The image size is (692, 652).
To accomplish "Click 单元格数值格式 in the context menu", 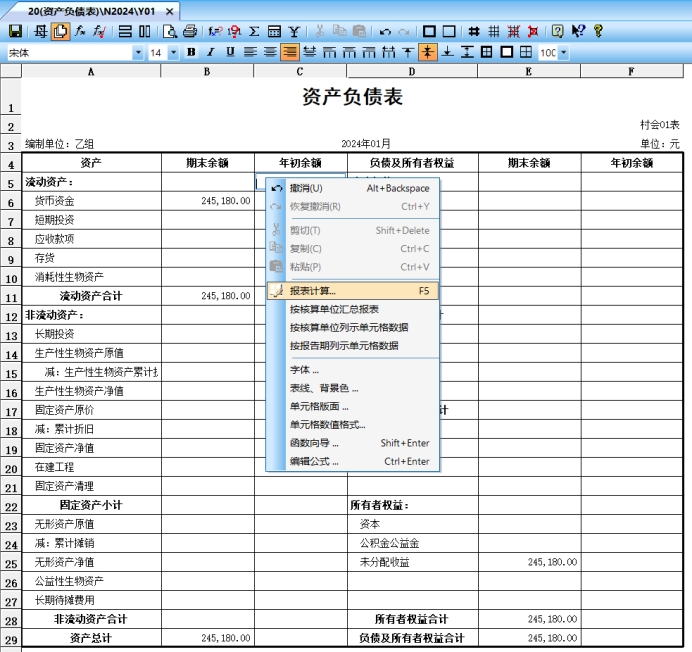I will 326,425.
